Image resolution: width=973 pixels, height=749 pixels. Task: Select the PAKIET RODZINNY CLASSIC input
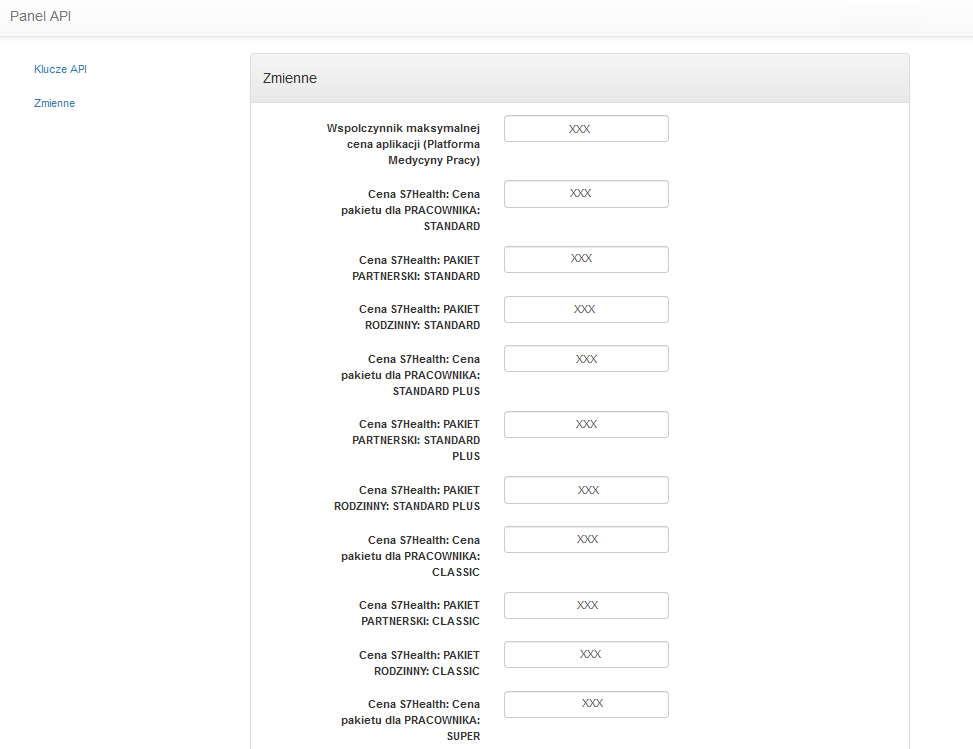point(586,654)
